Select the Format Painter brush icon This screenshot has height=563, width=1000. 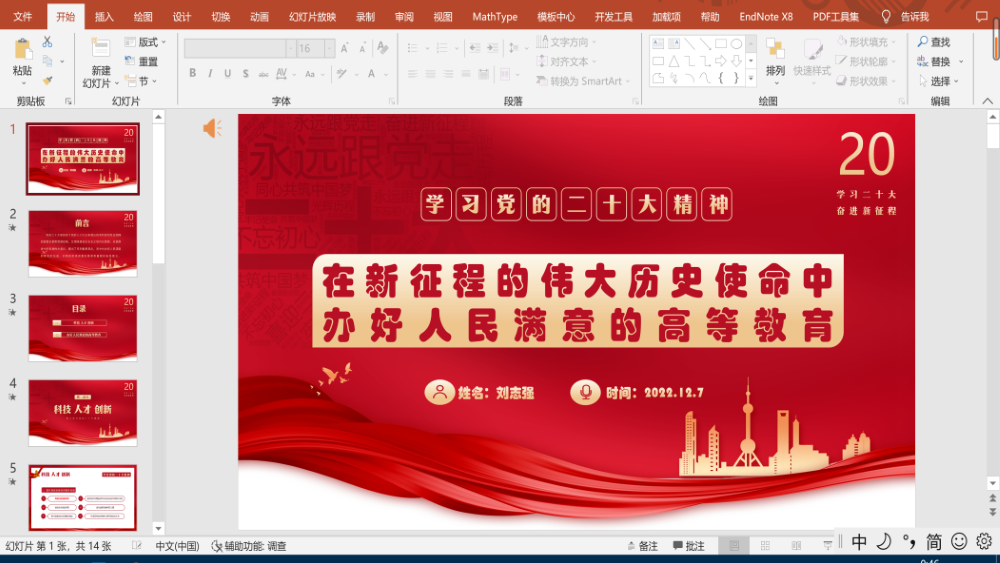47,80
